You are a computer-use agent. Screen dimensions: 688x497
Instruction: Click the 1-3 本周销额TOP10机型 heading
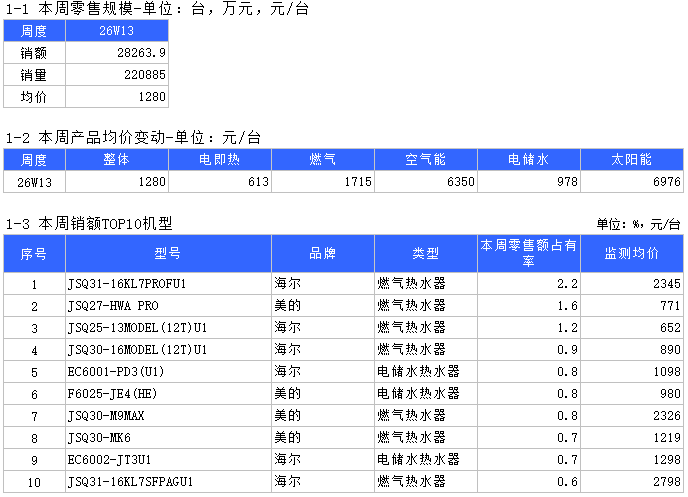coord(89,224)
